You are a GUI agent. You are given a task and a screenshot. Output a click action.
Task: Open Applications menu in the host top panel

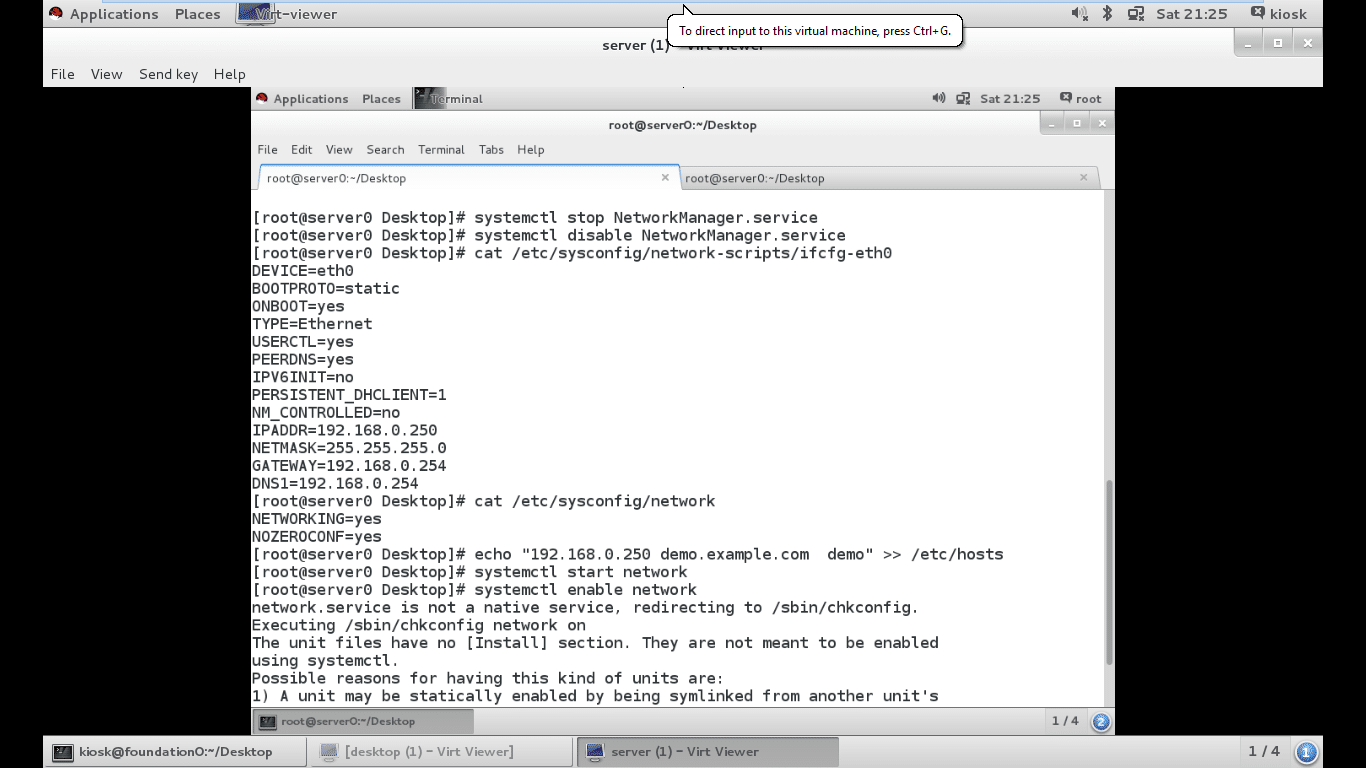[104, 14]
